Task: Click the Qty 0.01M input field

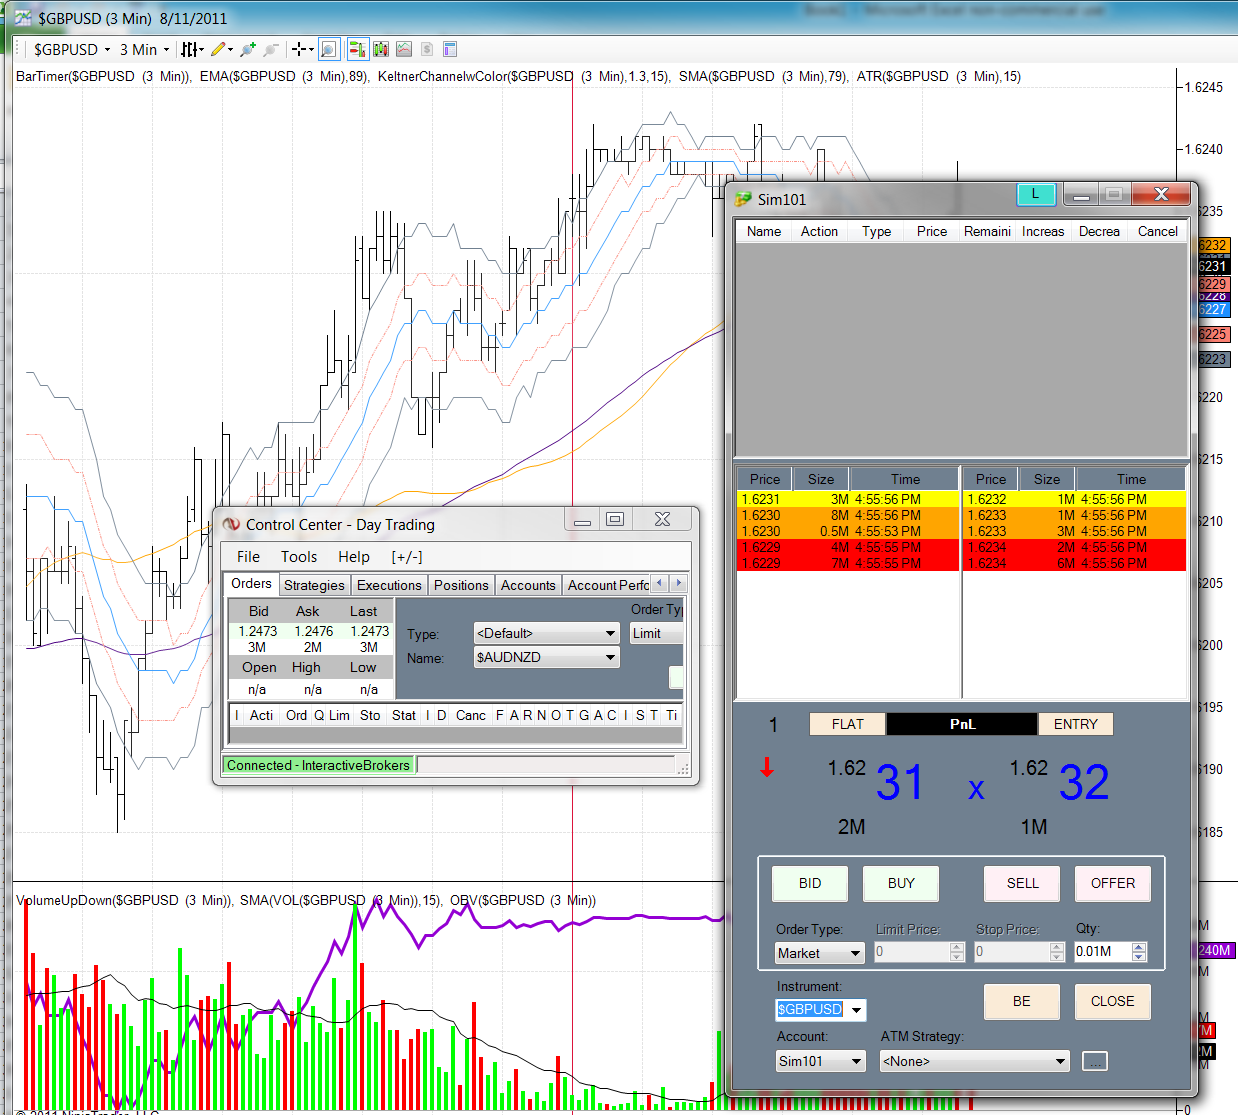Action: click(1103, 952)
